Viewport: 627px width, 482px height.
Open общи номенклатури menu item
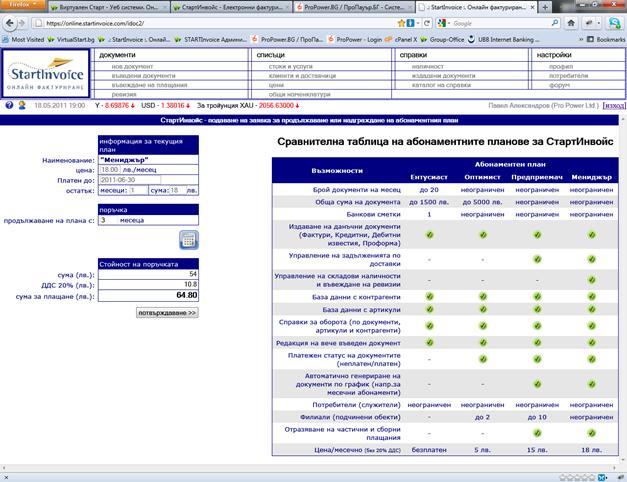pyautogui.click(x=300, y=94)
